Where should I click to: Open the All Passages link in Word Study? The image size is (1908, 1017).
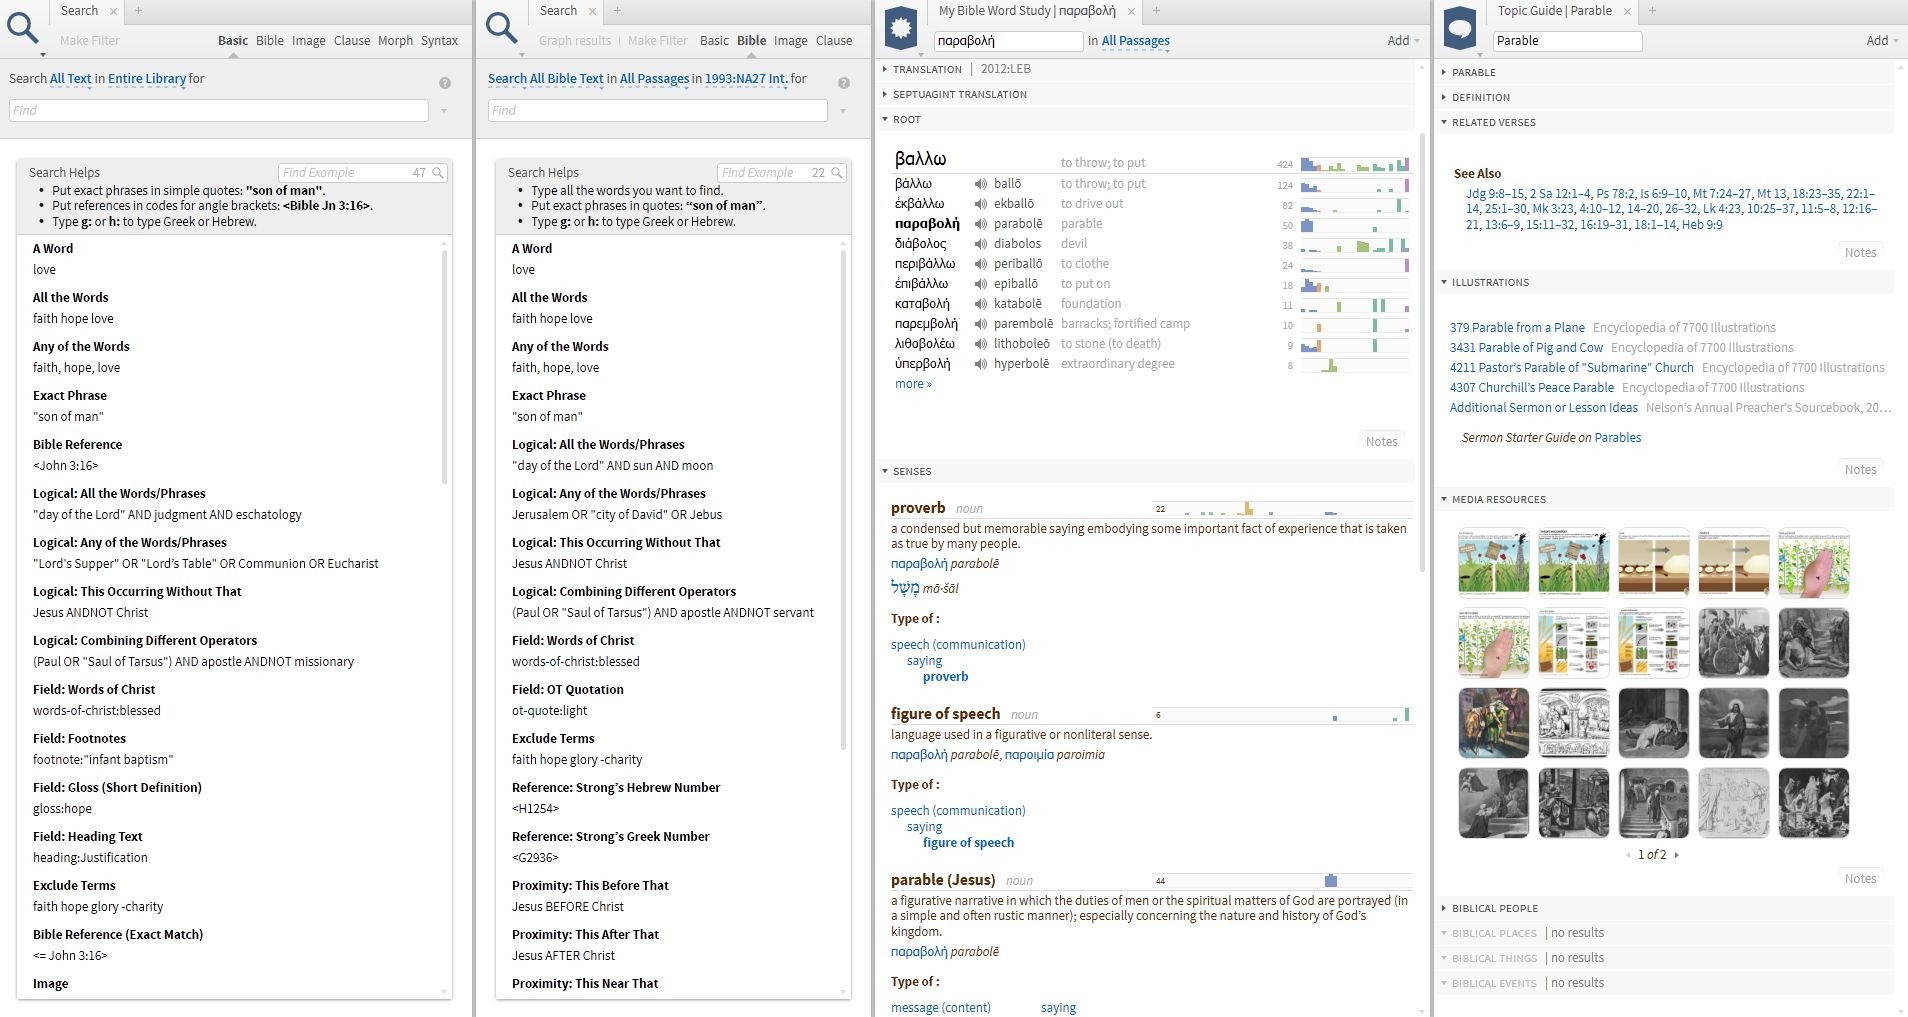[x=1136, y=41]
